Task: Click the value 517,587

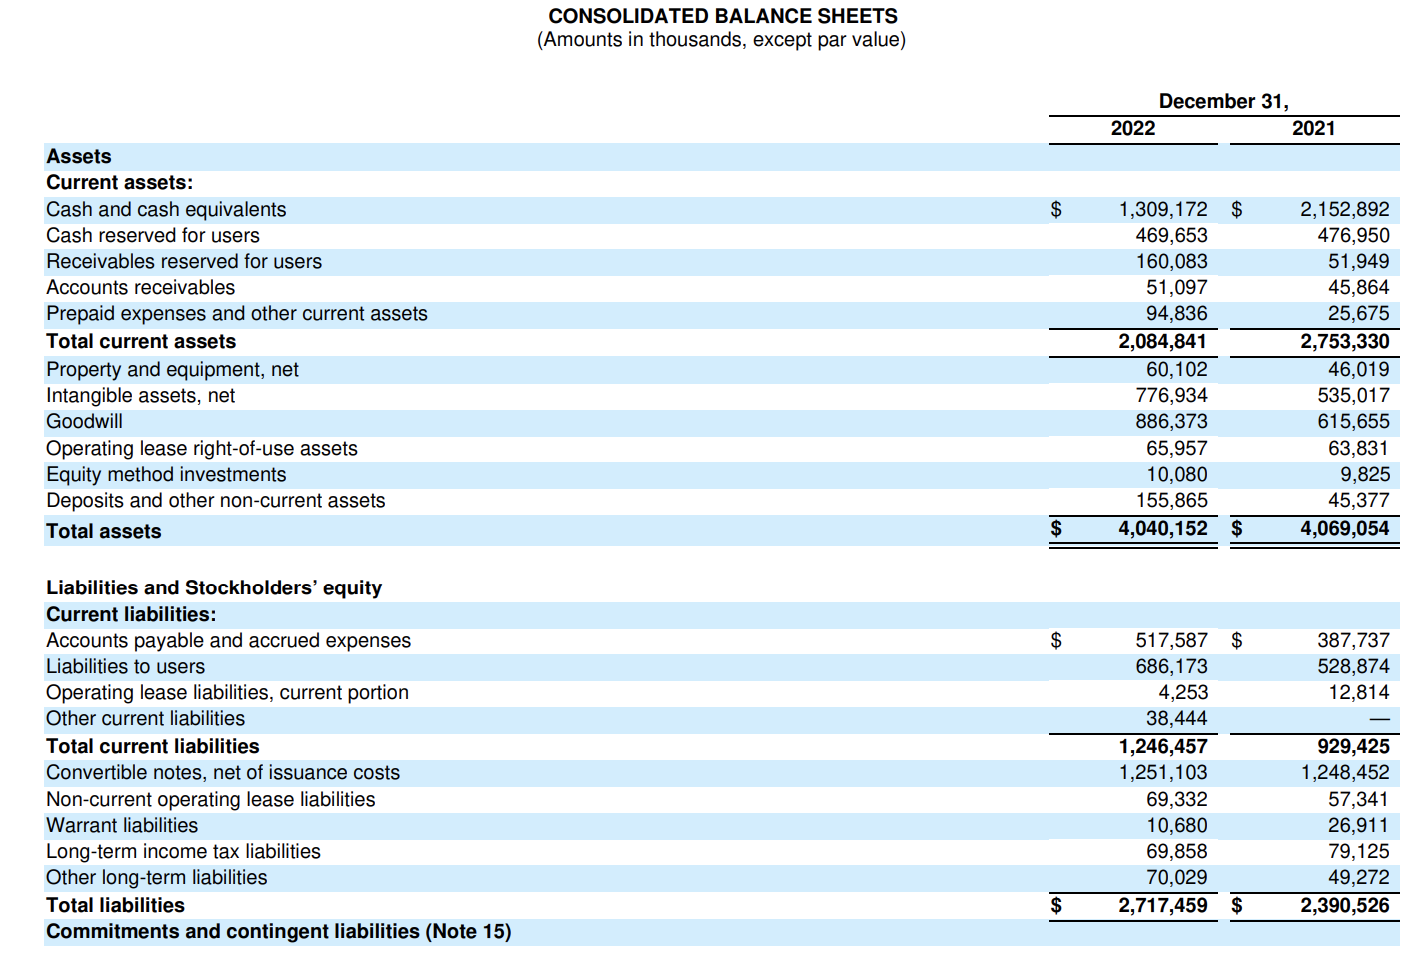Action: point(1171,640)
